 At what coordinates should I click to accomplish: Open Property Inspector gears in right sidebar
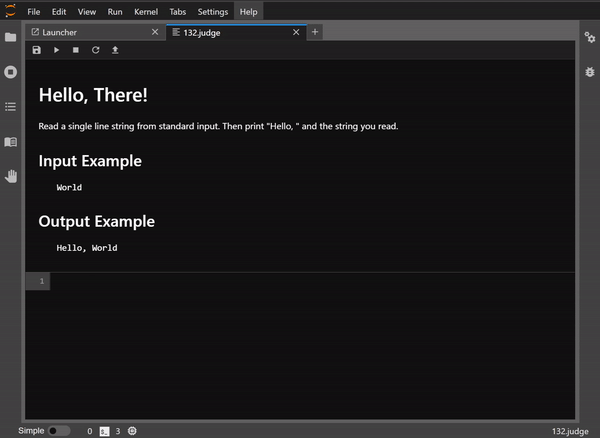(x=589, y=37)
